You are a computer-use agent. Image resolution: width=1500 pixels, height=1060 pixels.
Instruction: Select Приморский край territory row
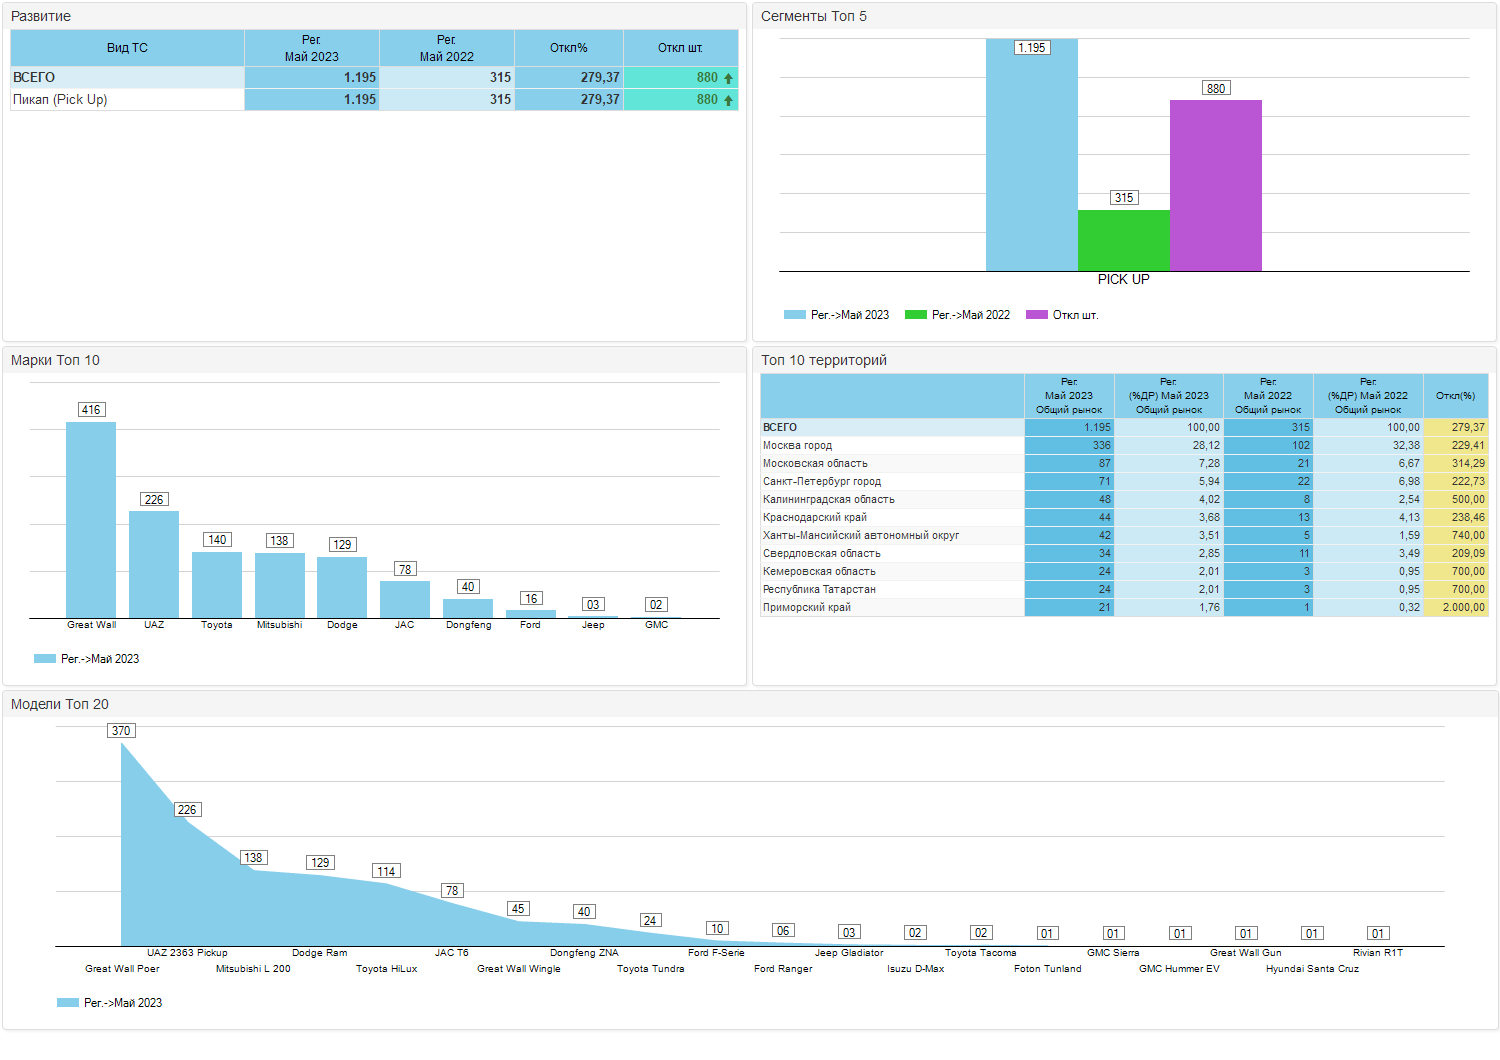[1124, 608]
